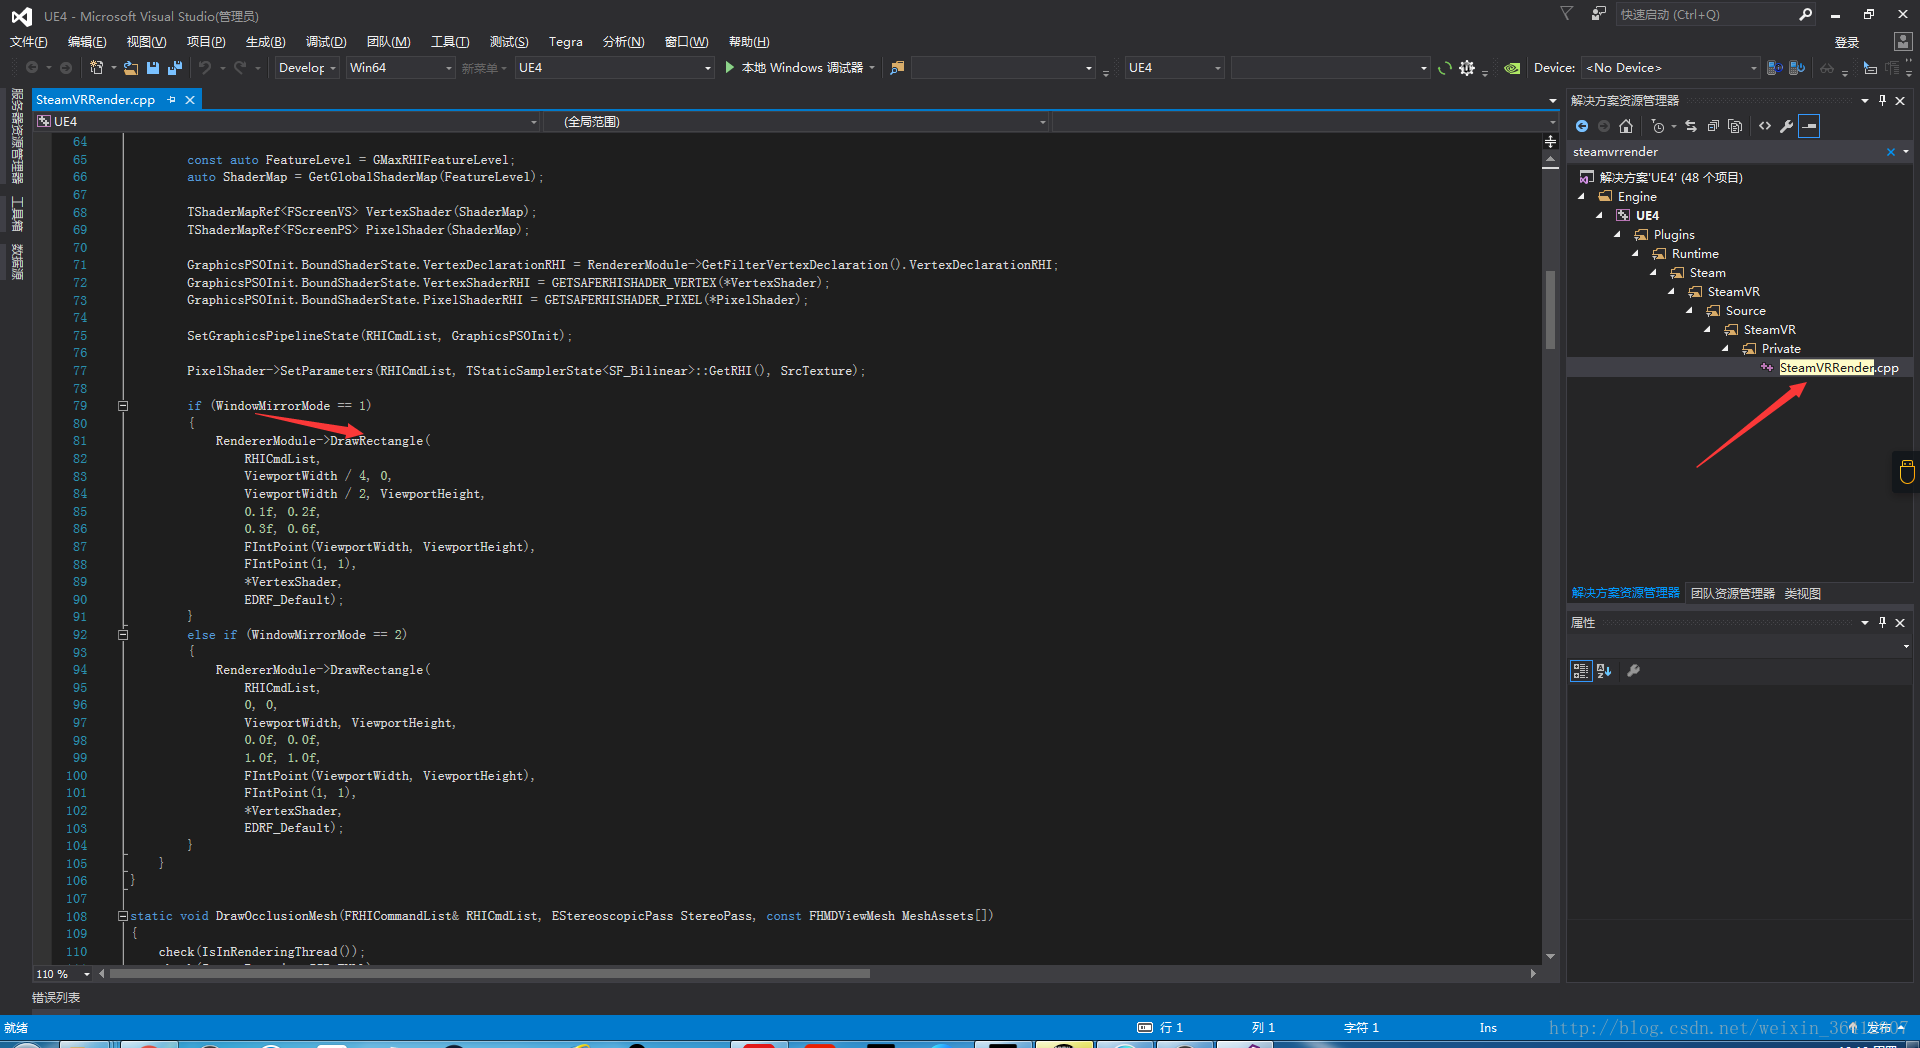Pin the Solution Explorer panel
Image resolution: width=1920 pixels, height=1048 pixels.
pos(1882,100)
